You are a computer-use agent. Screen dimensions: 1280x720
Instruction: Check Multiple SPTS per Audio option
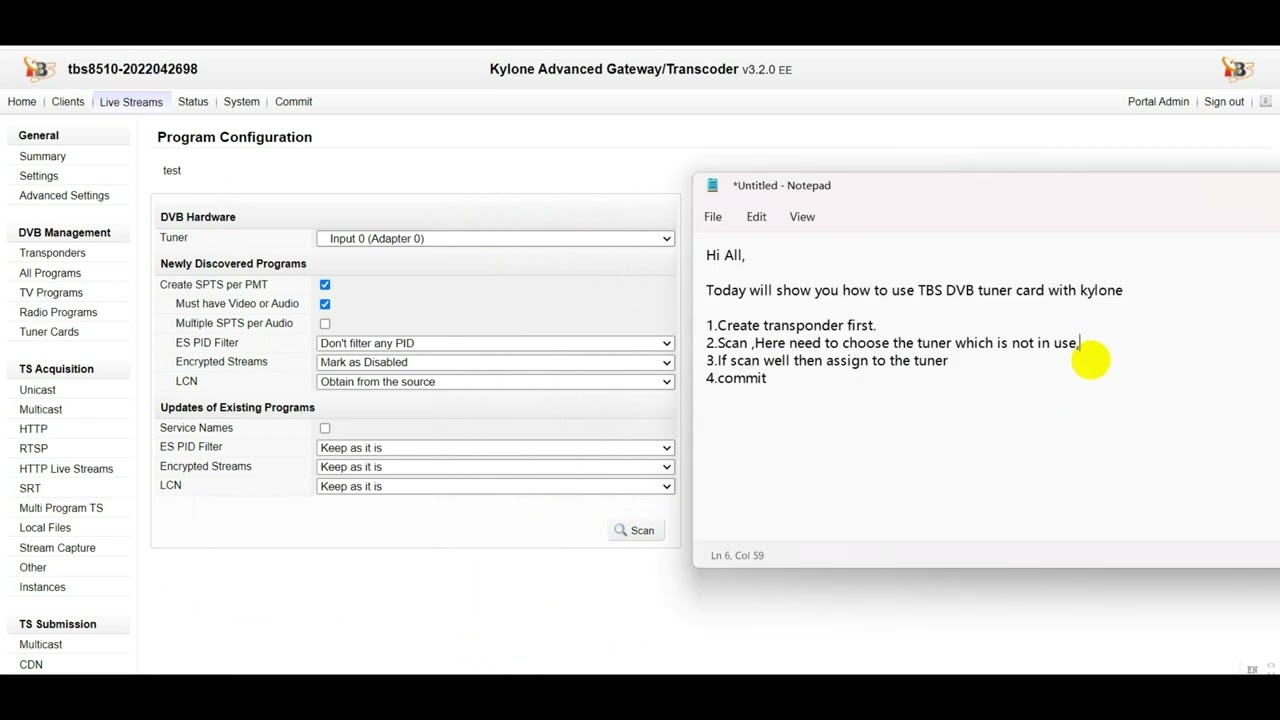(x=325, y=324)
